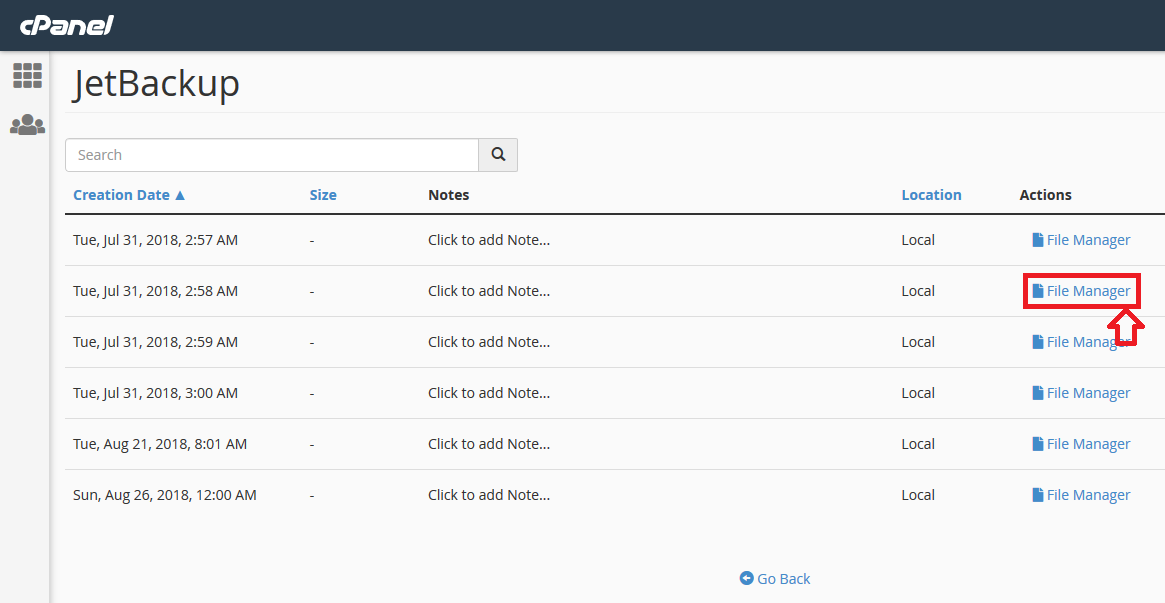Add a note to 2:57 AM backup

pyautogui.click(x=489, y=240)
